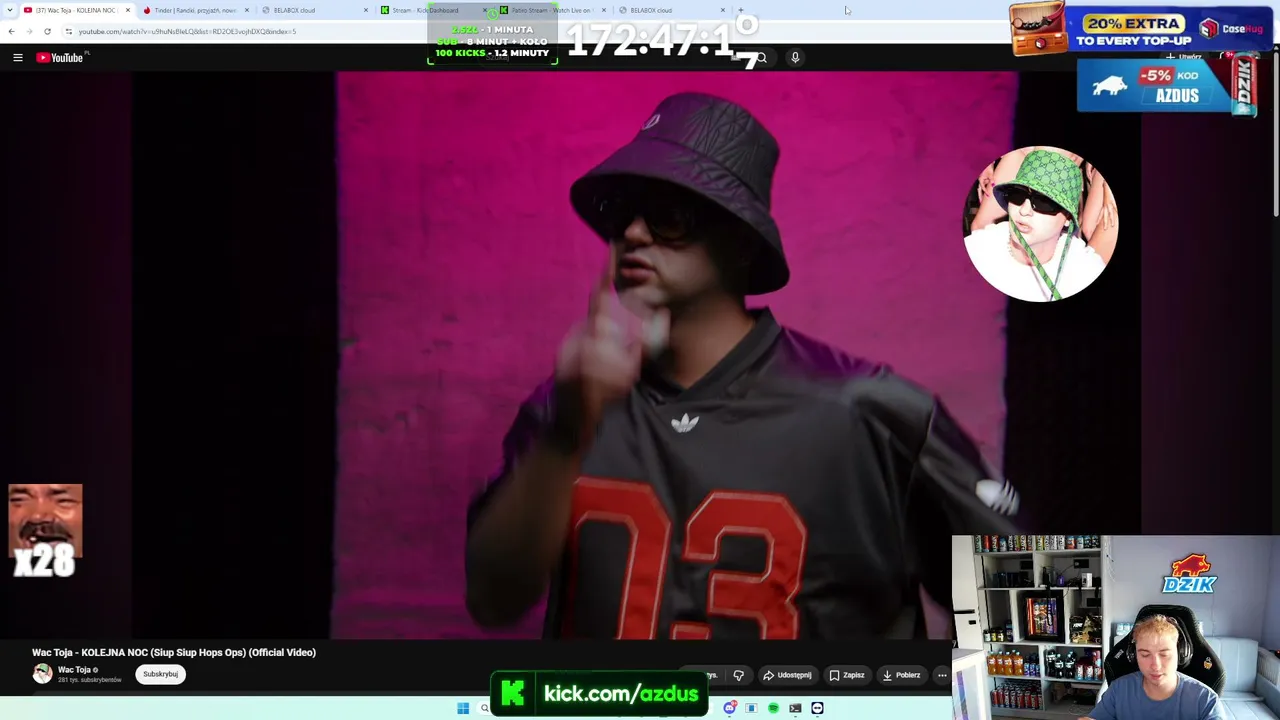Open the terminal from the taskbar
Screen dimensions: 1280x720
coord(795,708)
